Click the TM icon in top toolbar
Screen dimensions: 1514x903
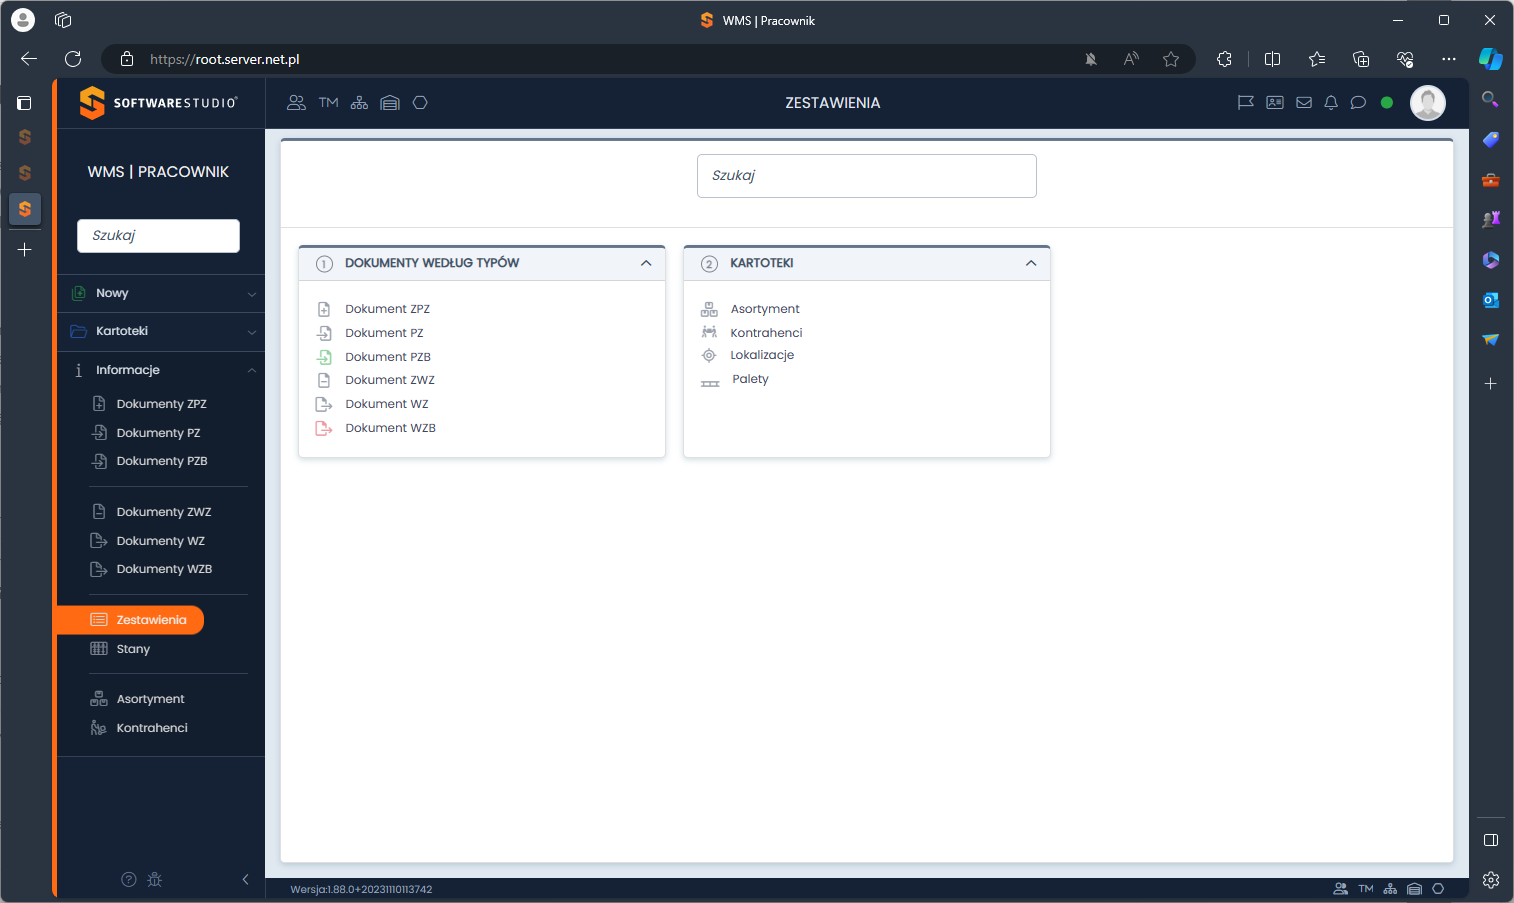[x=328, y=103]
